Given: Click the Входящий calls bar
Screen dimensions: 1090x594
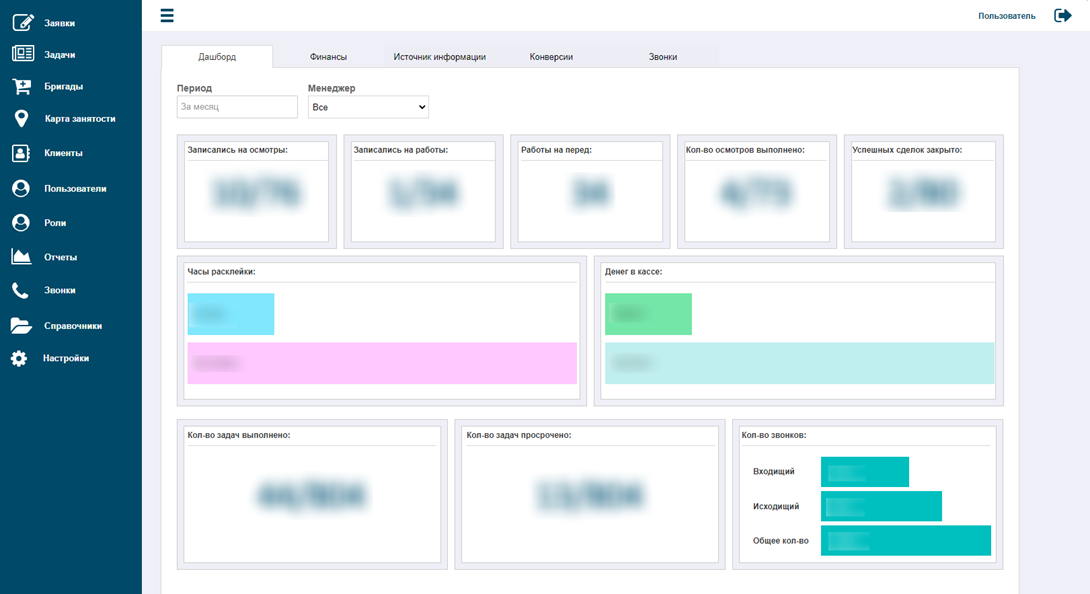Looking at the screenshot, I should [865, 472].
